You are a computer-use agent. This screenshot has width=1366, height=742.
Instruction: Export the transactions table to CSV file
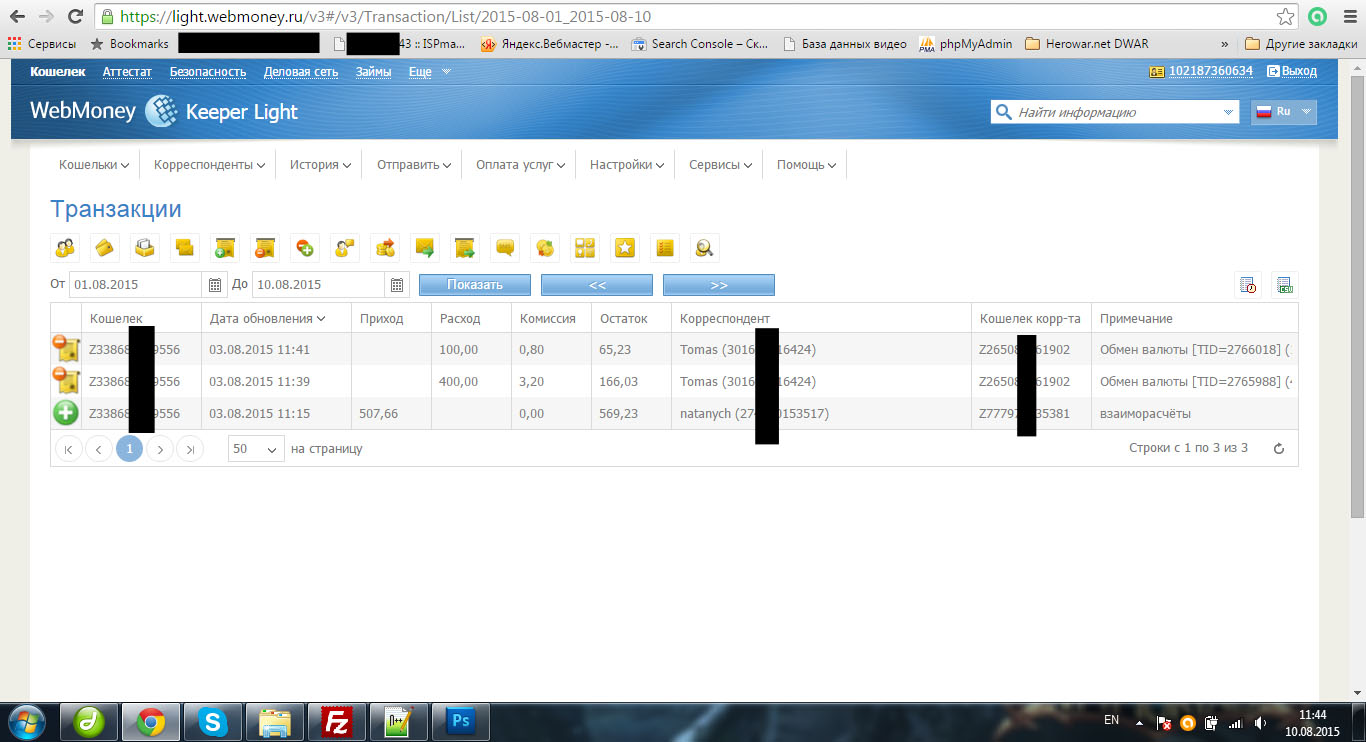[x=1285, y=285]
